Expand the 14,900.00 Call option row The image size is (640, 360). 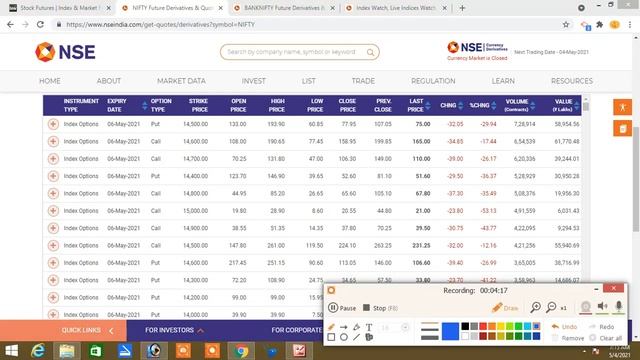[x=53, y=228]
